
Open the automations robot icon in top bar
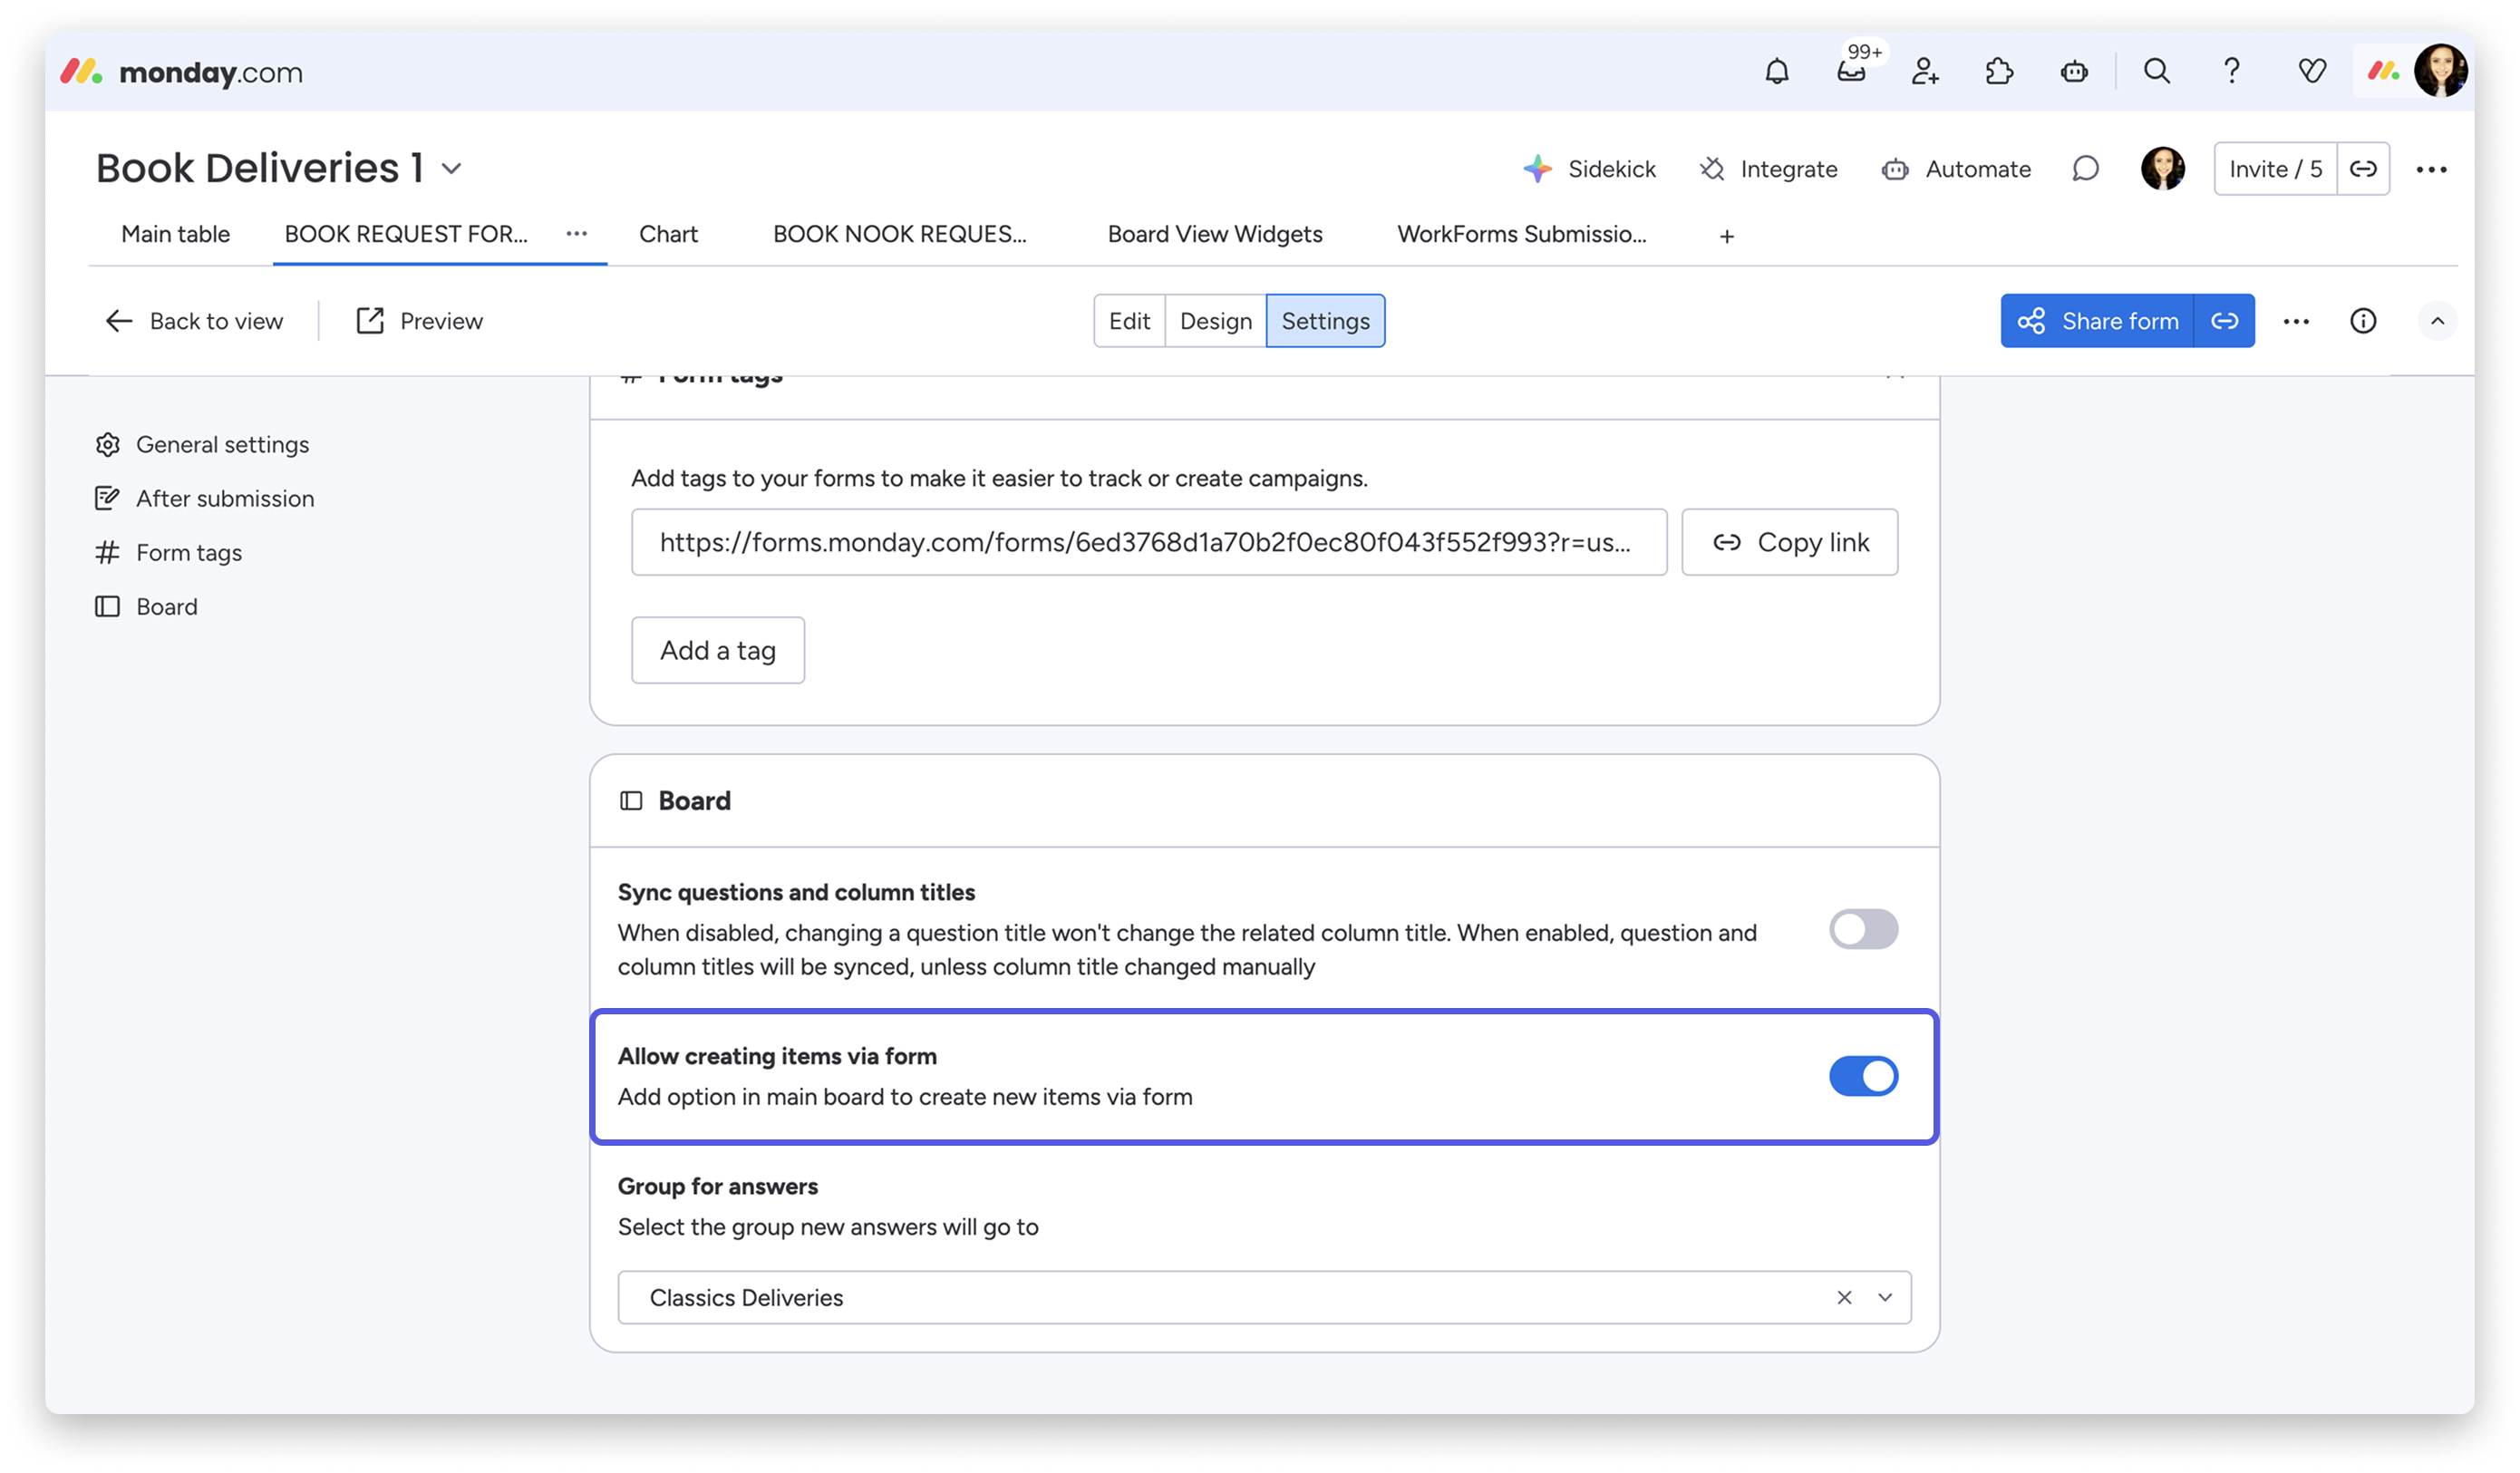2074,71
